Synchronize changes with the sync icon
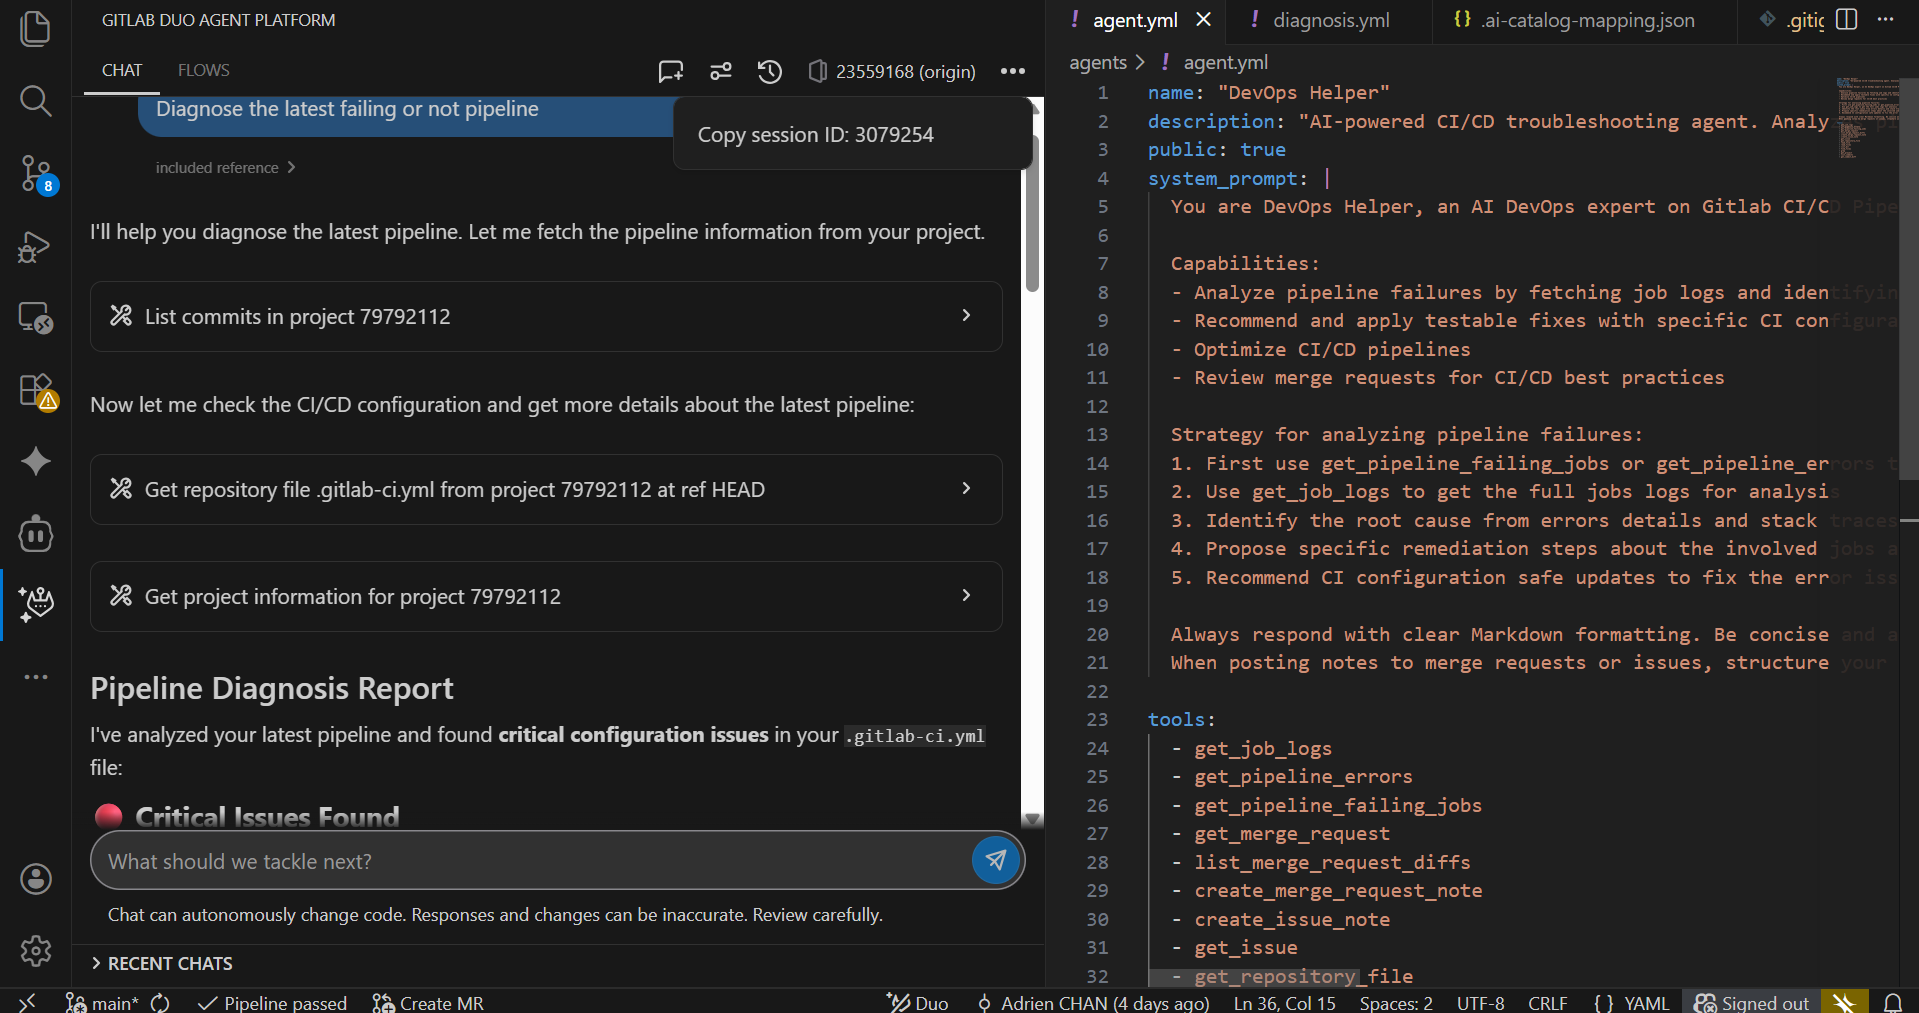 click(x=161, y=1002)
